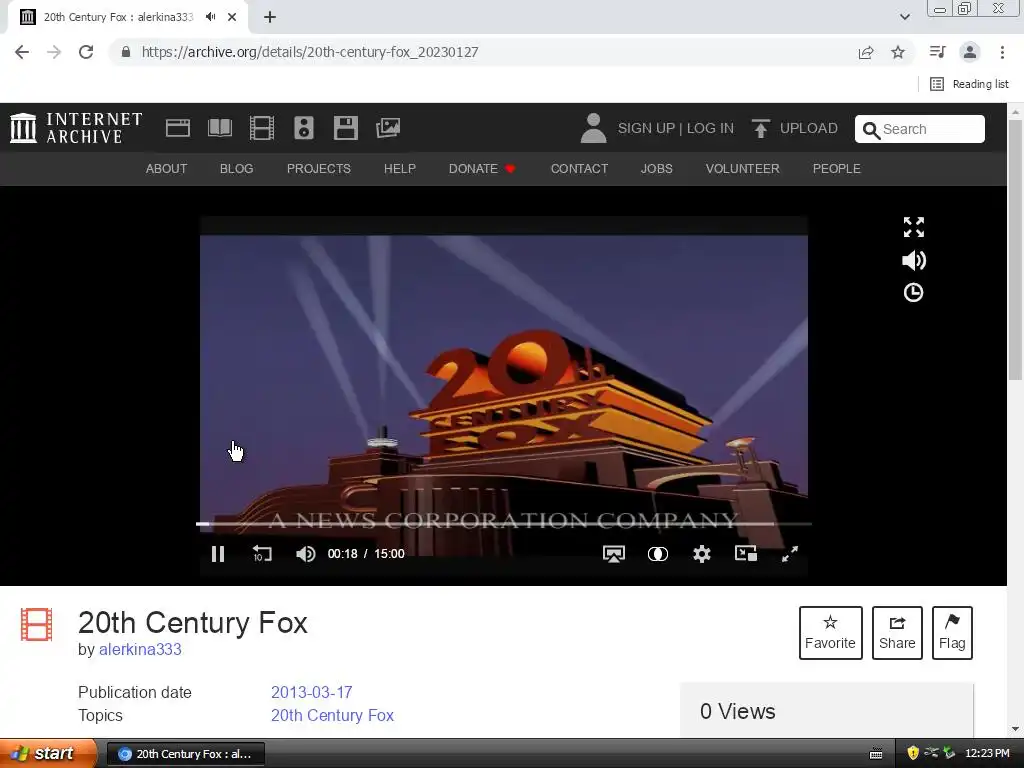
Task: Open the PROJECTS menu item
Action: point(319,168)
